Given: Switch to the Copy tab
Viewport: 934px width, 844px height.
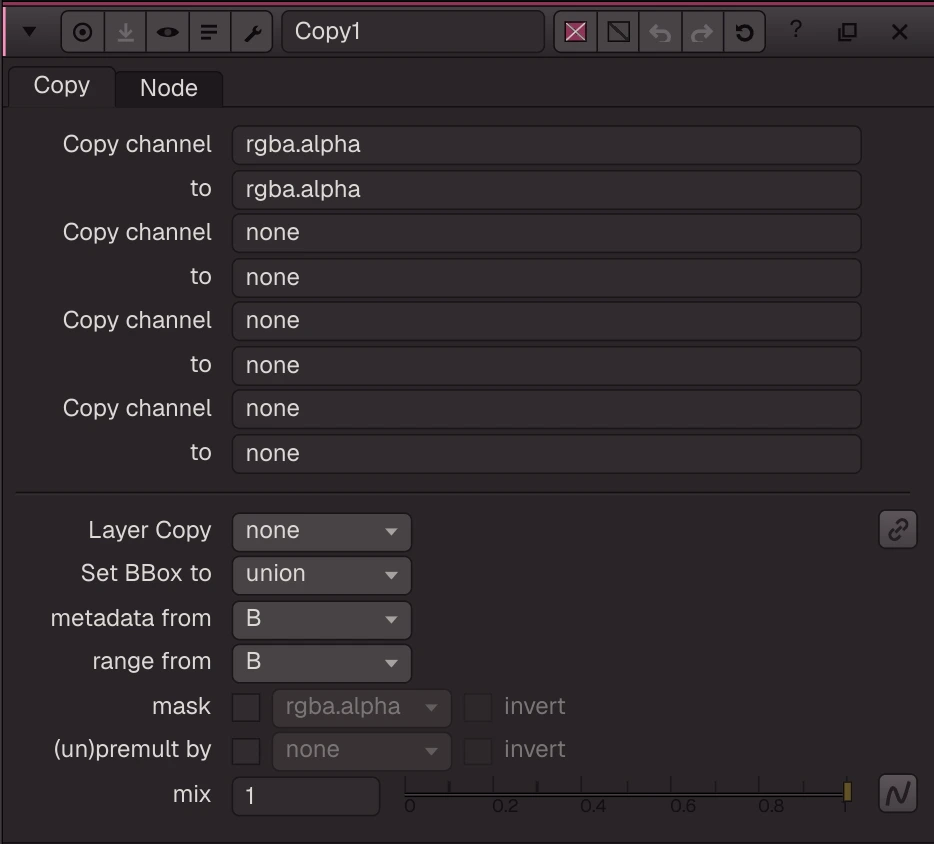Looking at the screenshot, I should [62, 86].
